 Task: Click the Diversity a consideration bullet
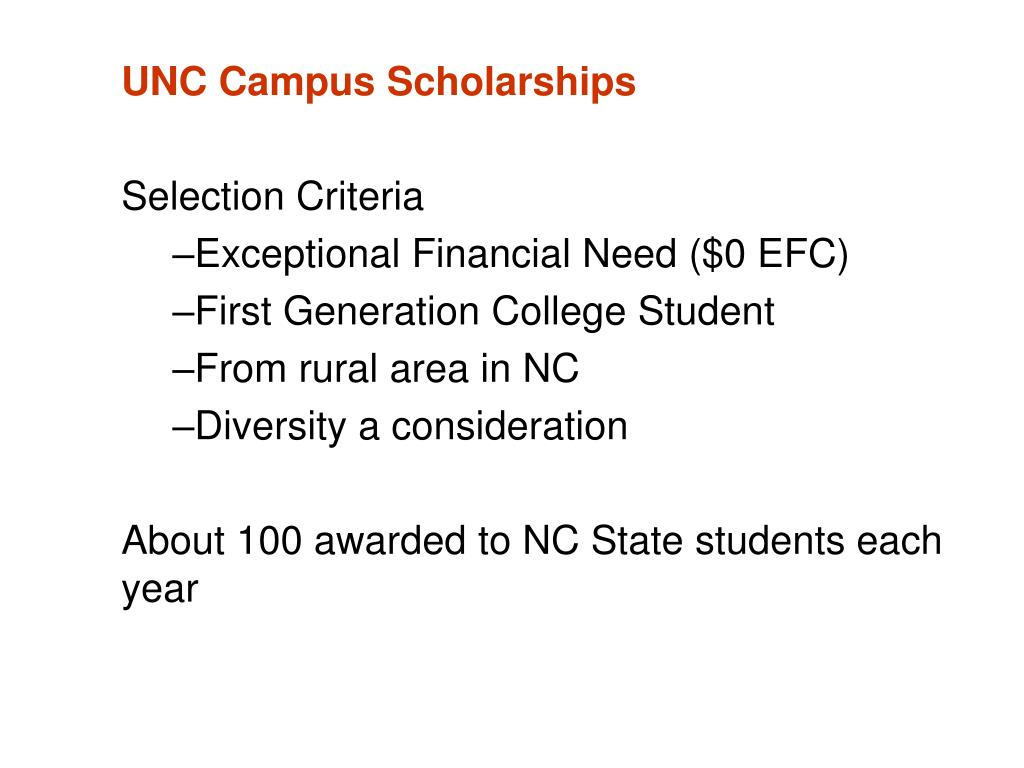coord(400,427)
